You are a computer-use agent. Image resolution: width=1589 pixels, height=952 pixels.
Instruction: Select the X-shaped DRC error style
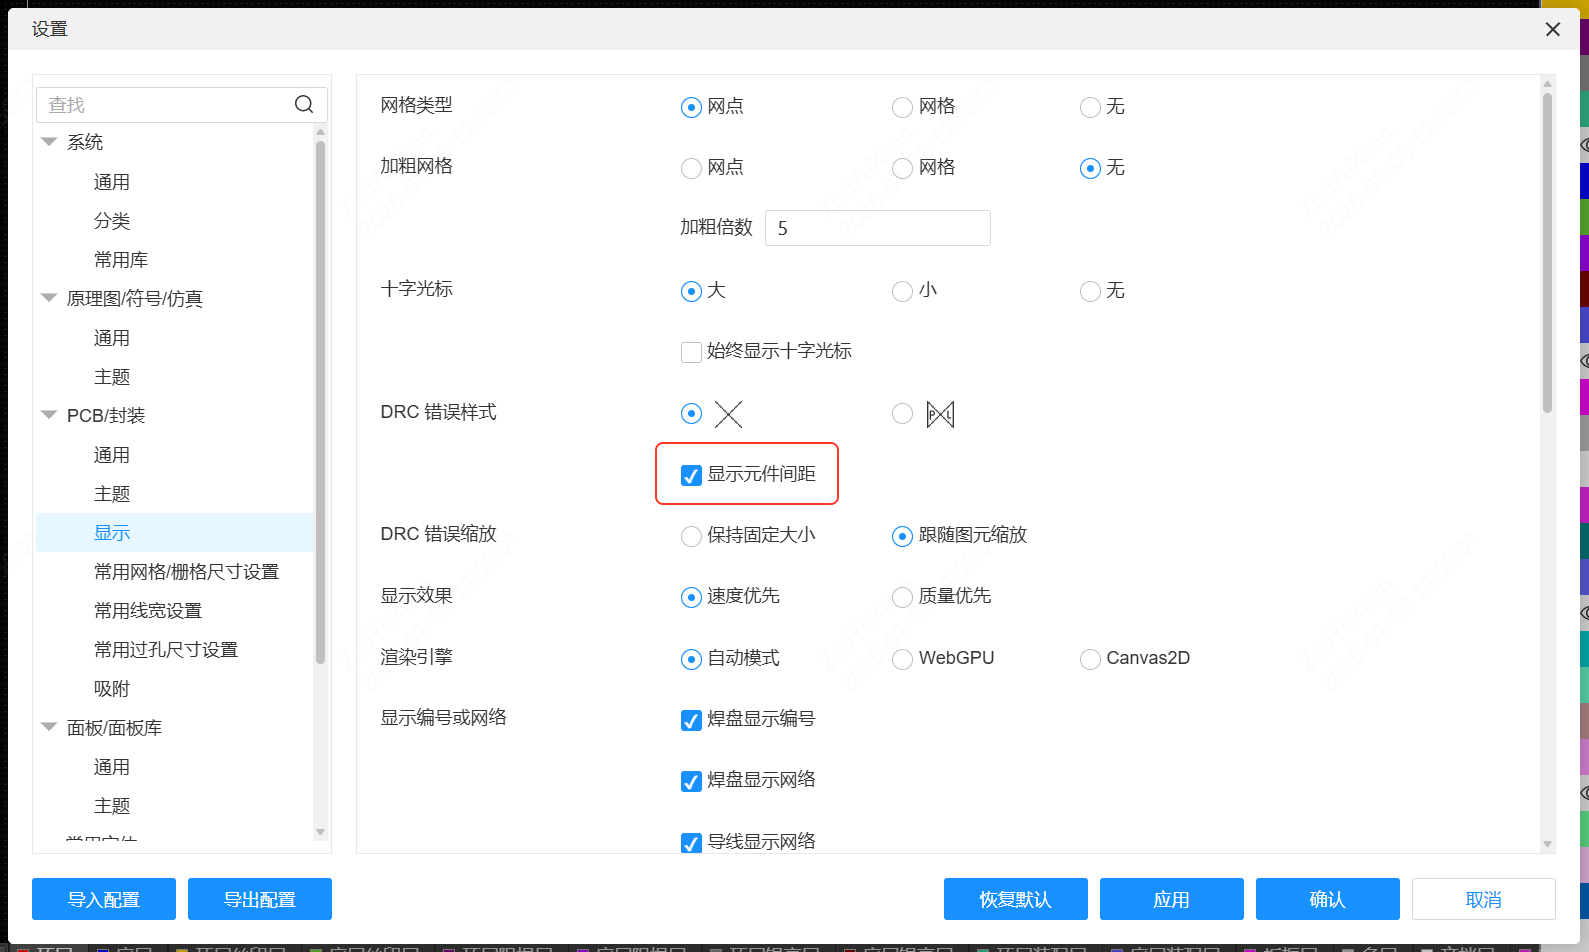pyautogui.click(x=691, y=414)
